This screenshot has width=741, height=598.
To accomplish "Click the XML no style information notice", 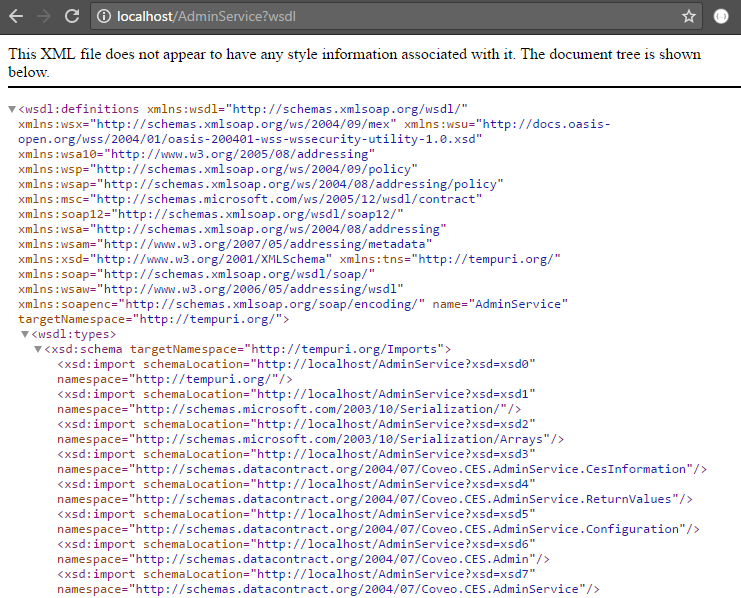I will pos(354,63).
